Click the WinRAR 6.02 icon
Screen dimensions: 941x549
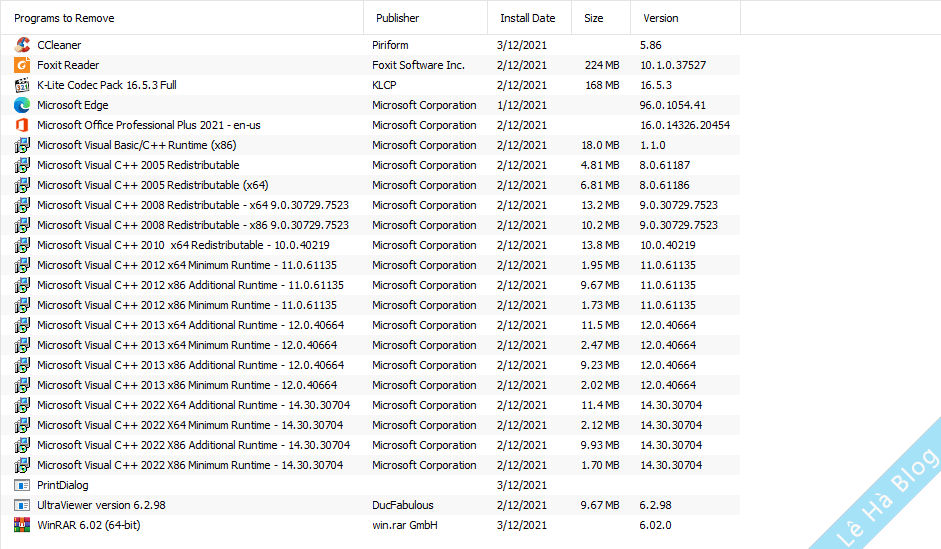(x=22, y=525)
